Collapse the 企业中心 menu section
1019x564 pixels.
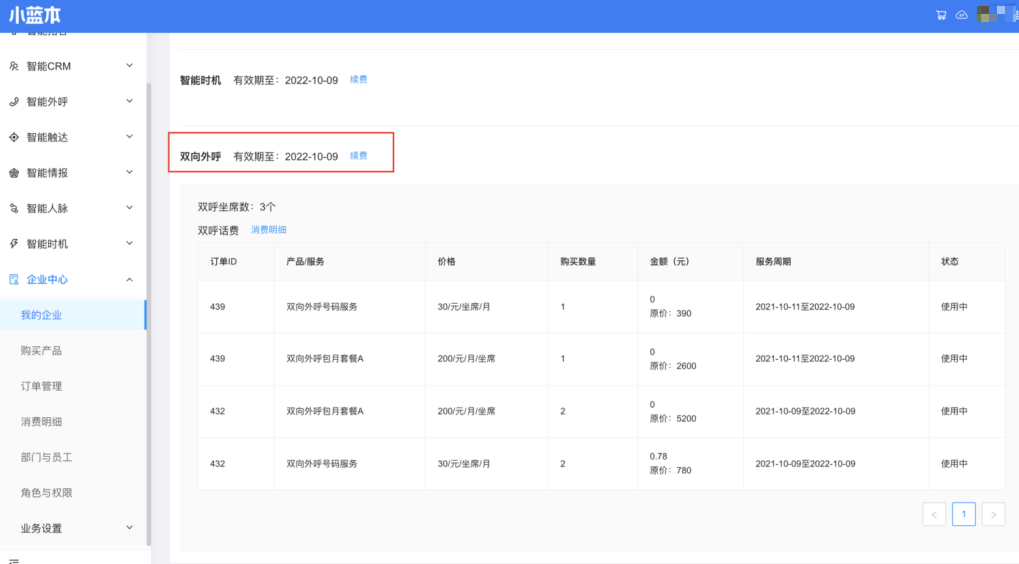pos(129,280)
